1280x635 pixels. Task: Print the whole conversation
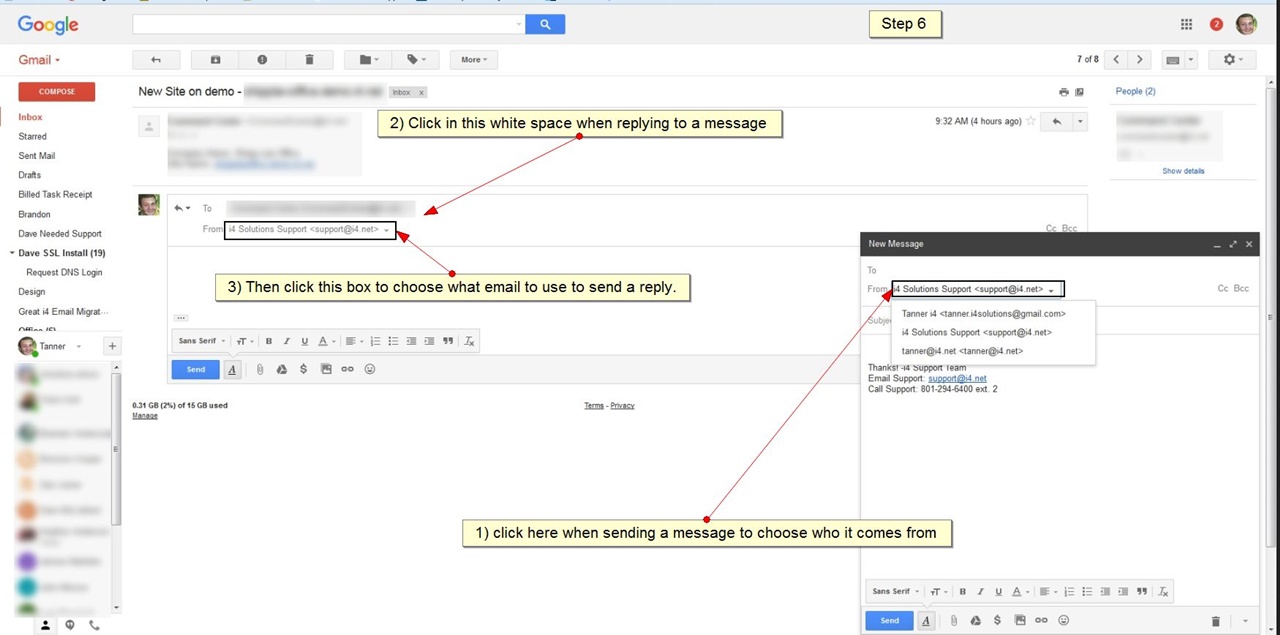coord(1063,92)
